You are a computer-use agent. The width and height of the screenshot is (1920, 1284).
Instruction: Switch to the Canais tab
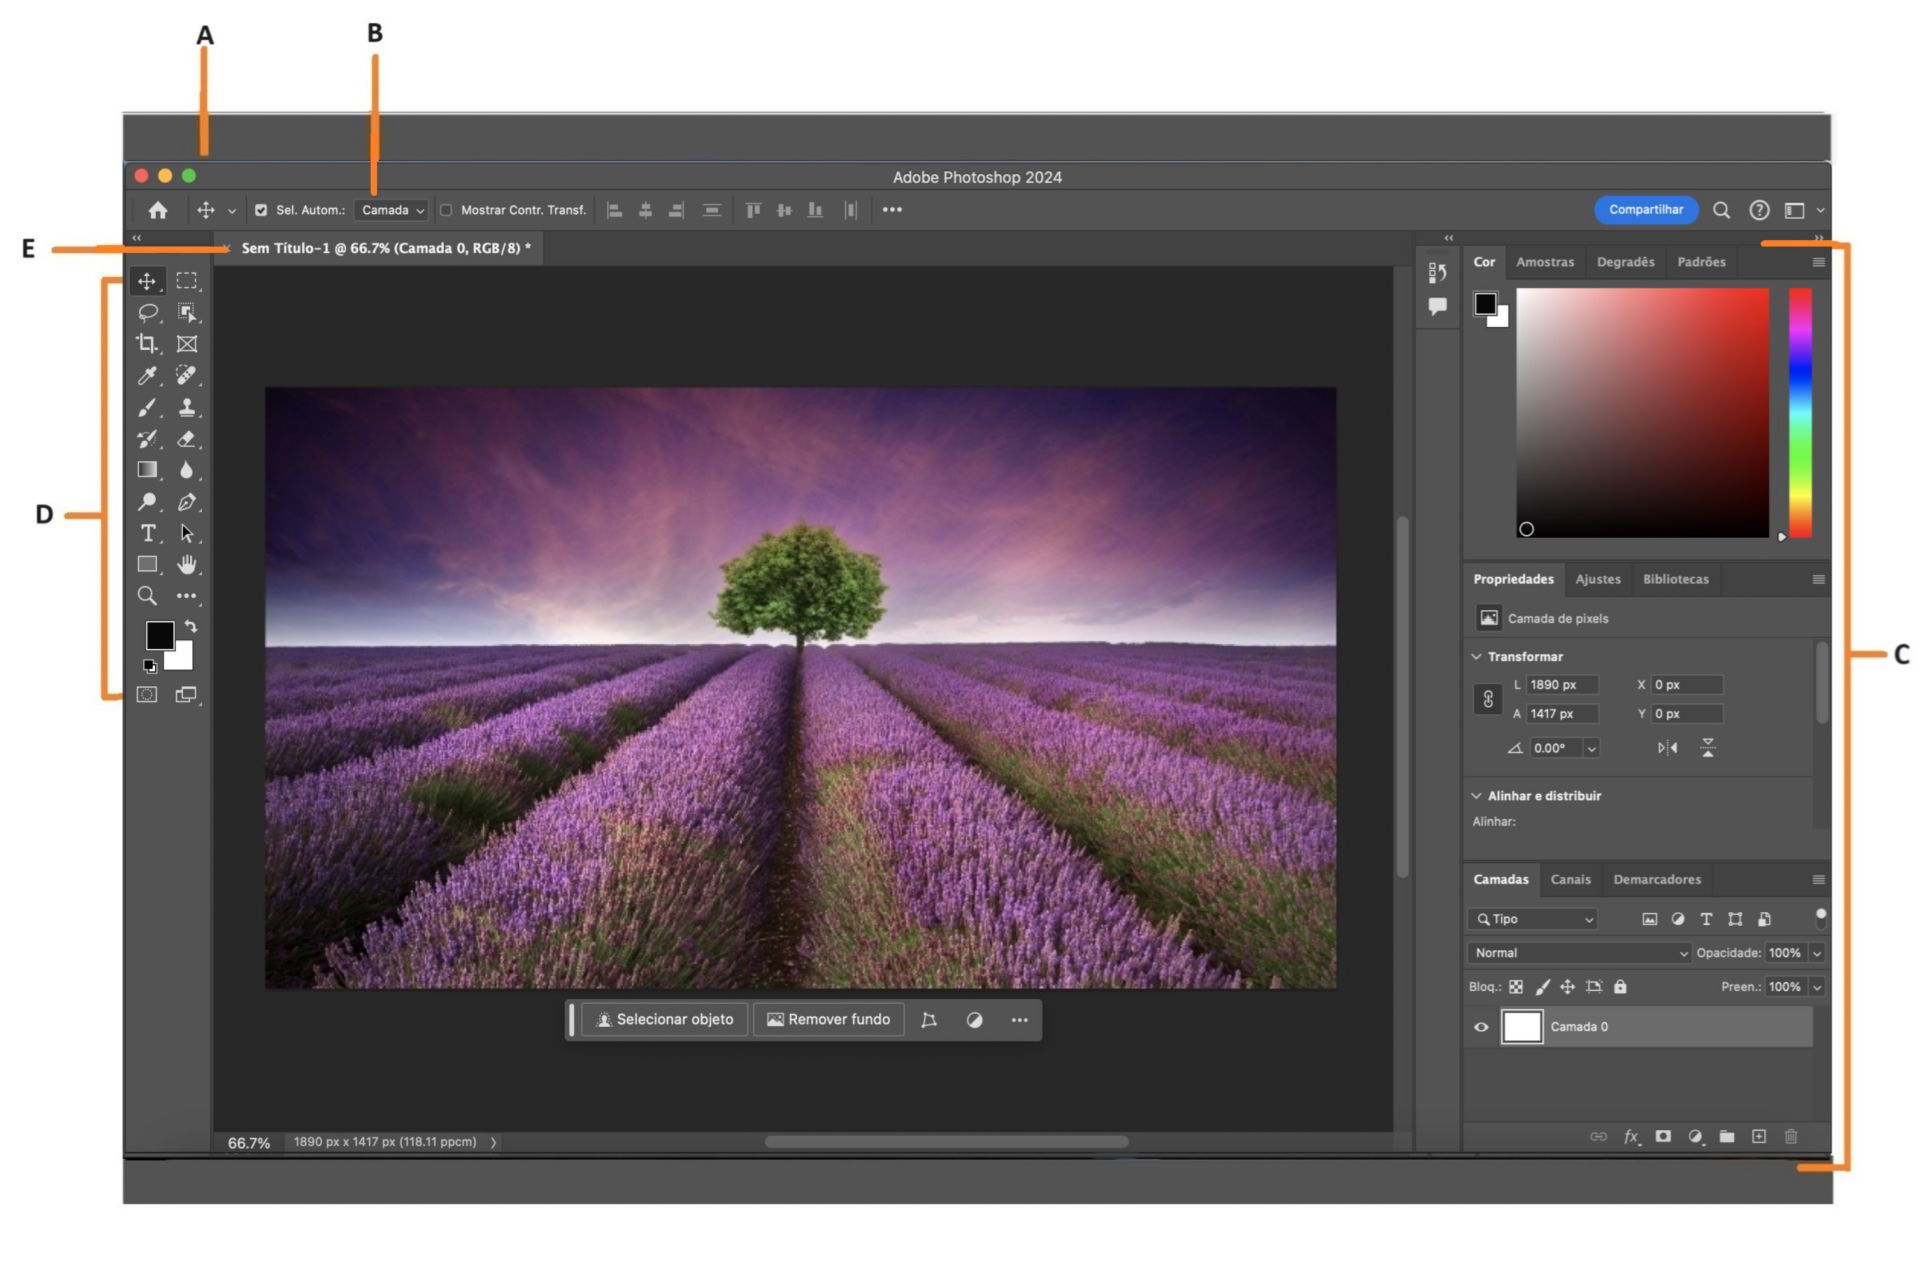[x=1571, y=879]
